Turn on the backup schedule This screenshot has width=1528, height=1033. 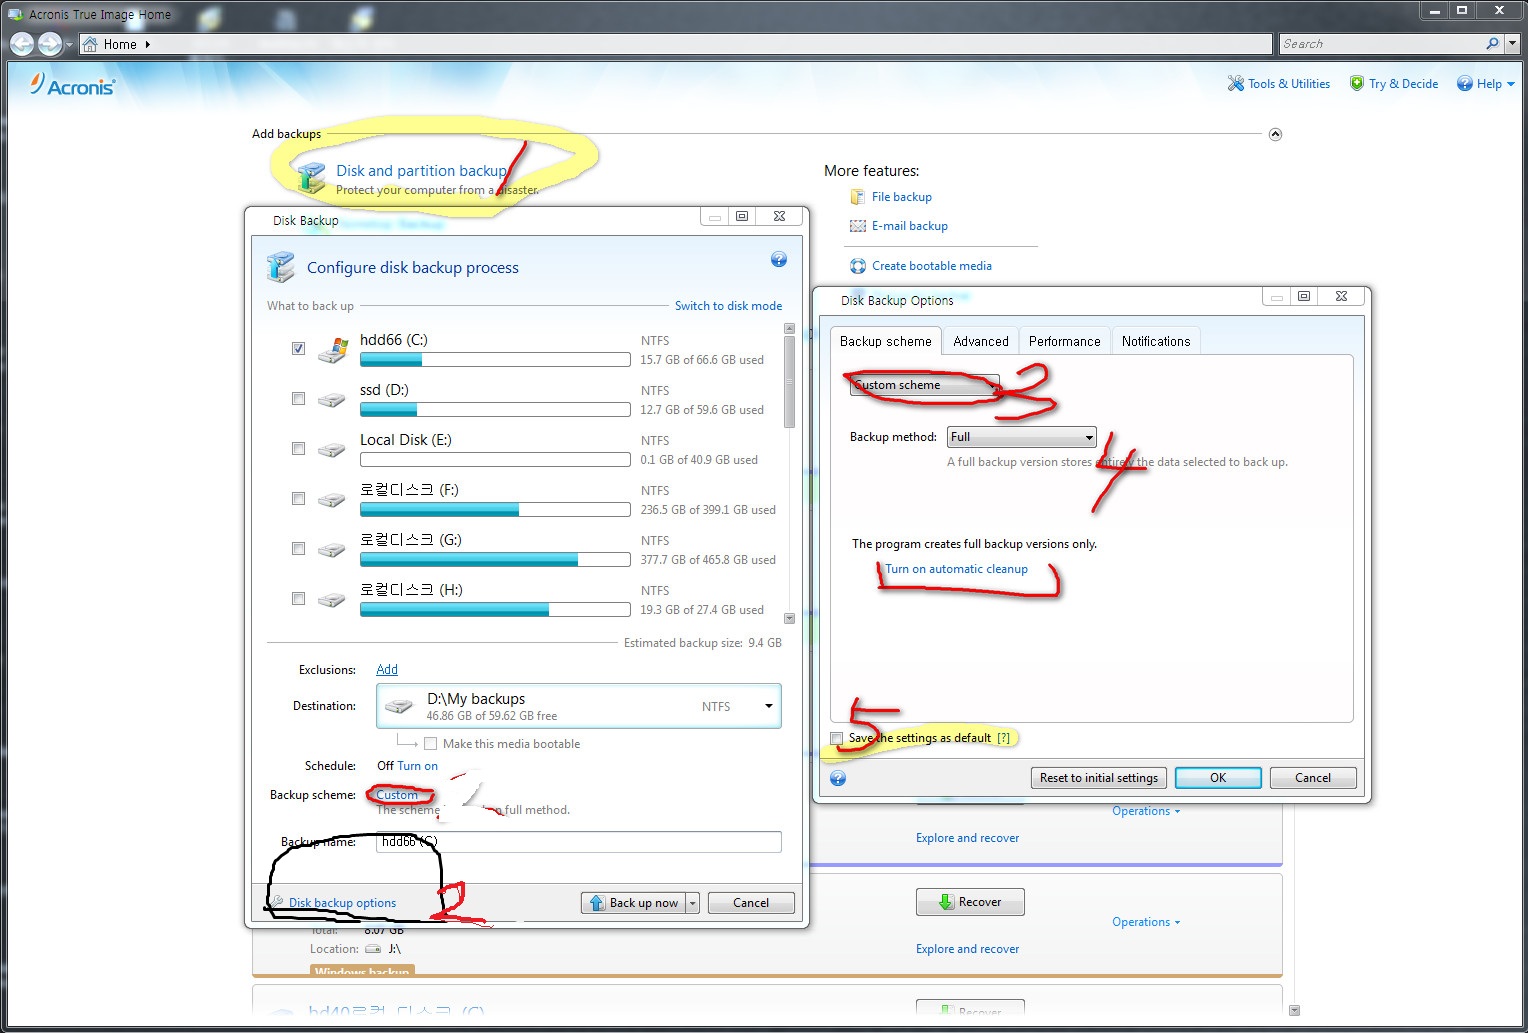pyautogui.click(x=418, y=766)
